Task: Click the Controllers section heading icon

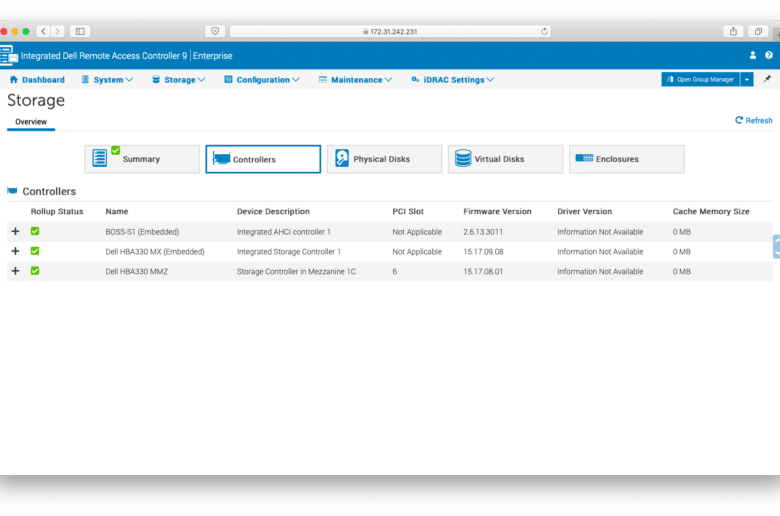Action: click(x=12, y=191)
